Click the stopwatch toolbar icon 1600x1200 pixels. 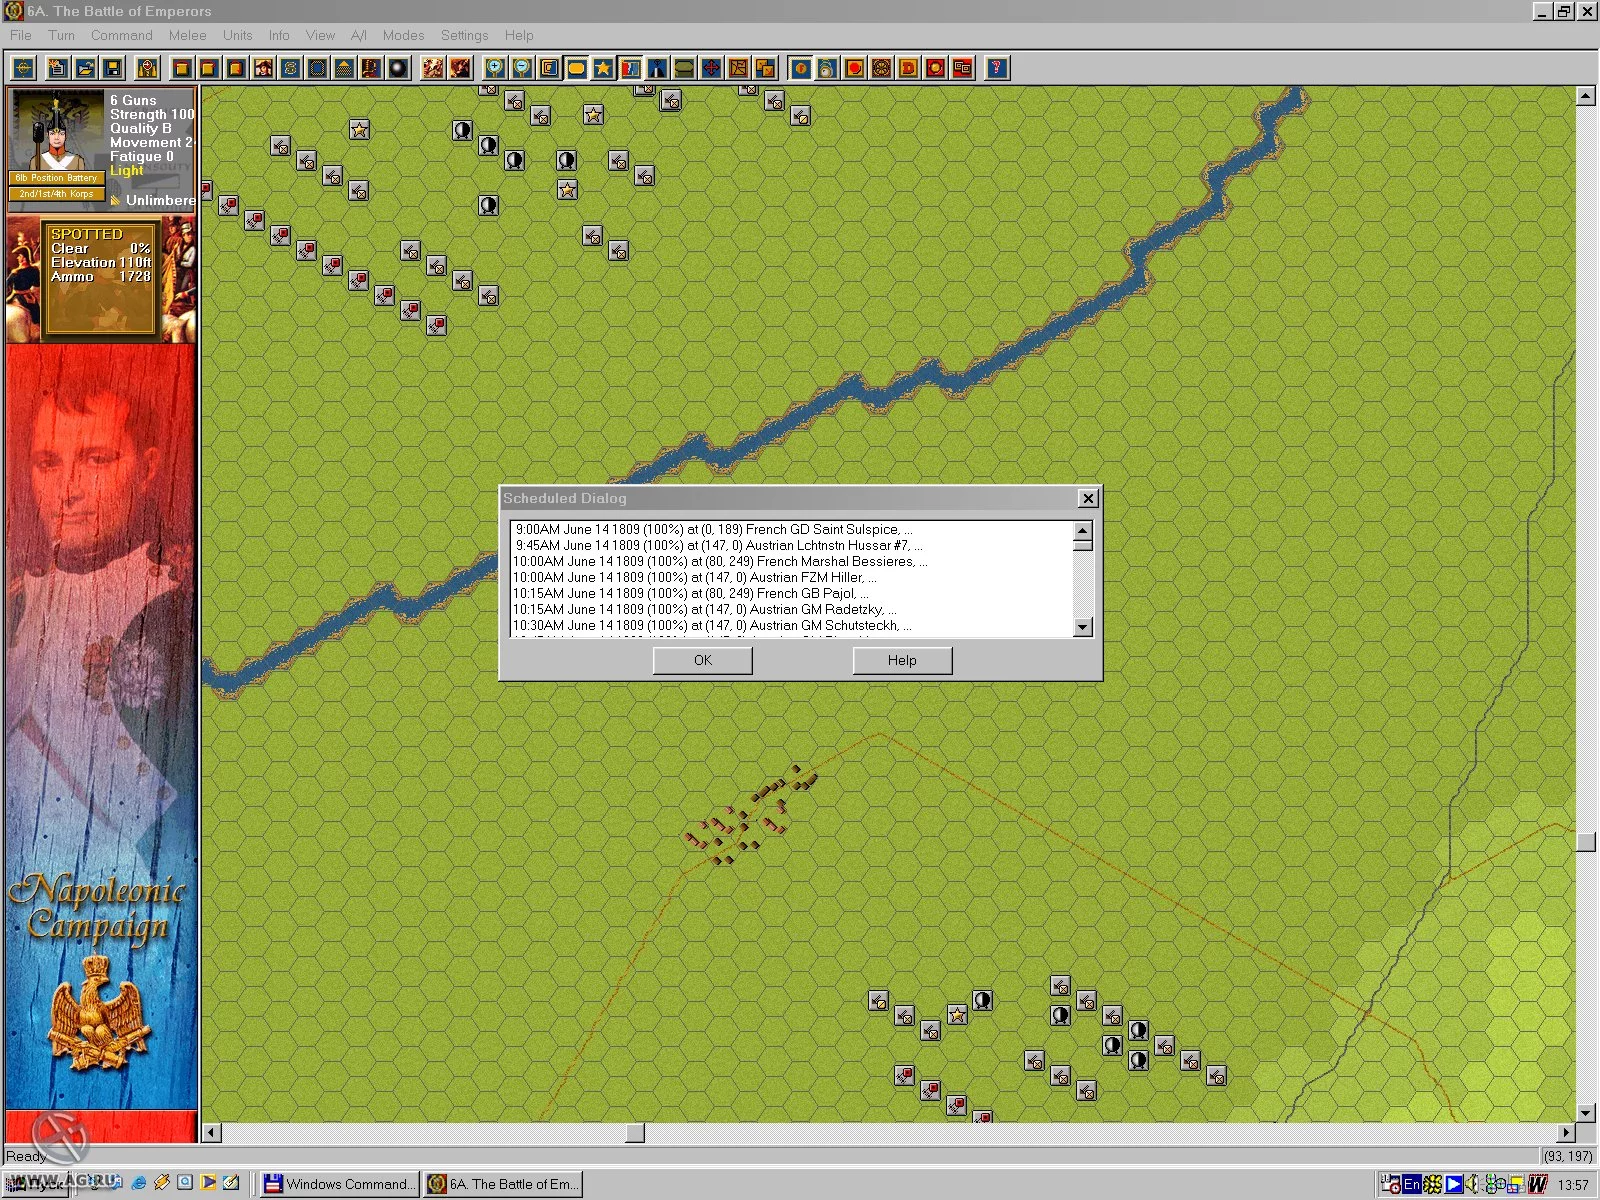point(827,68)
